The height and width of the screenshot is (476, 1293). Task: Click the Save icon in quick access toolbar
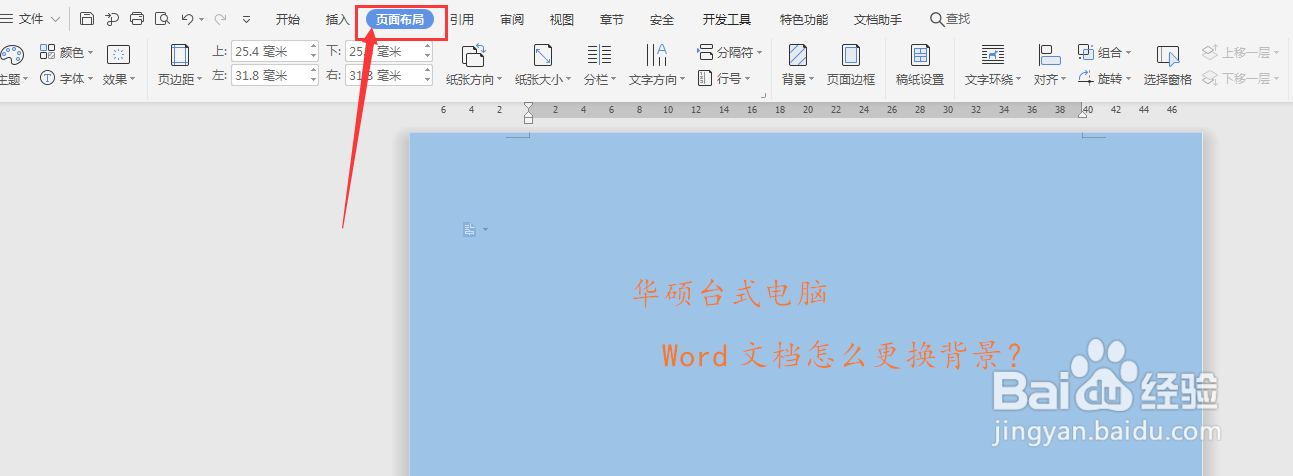(x=87, y=19)
